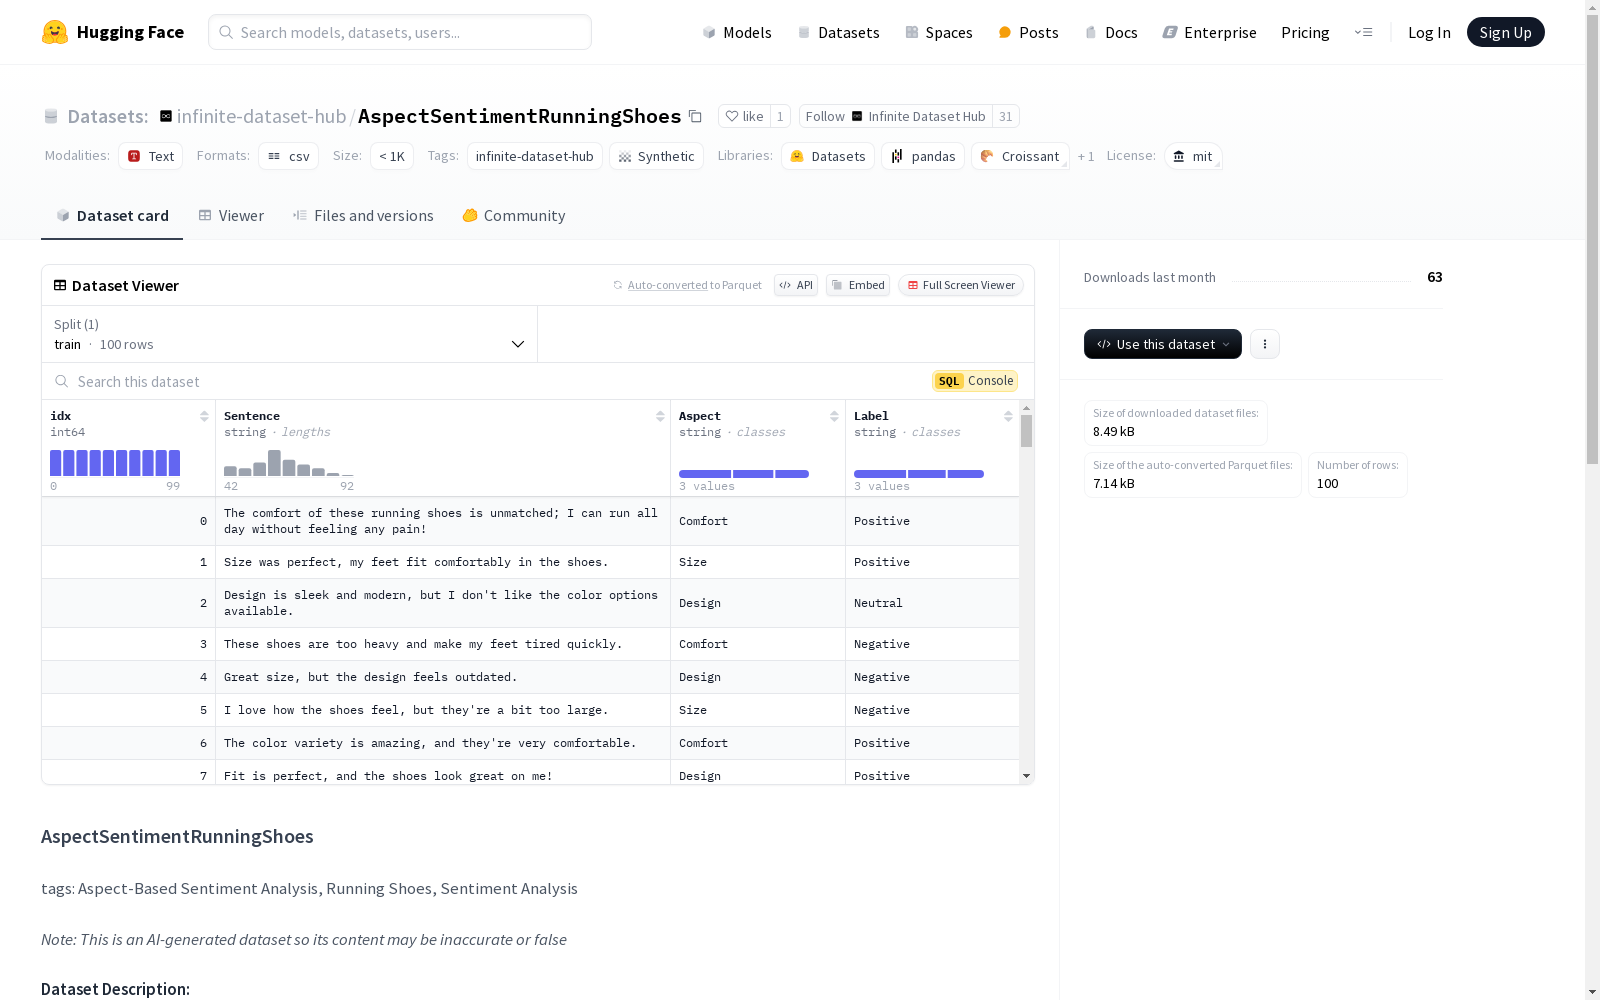Click the Hugging Face logo icon
Image resolution: width=1600 pixels, height=1000 pixels.
click(x=55, y=32)
